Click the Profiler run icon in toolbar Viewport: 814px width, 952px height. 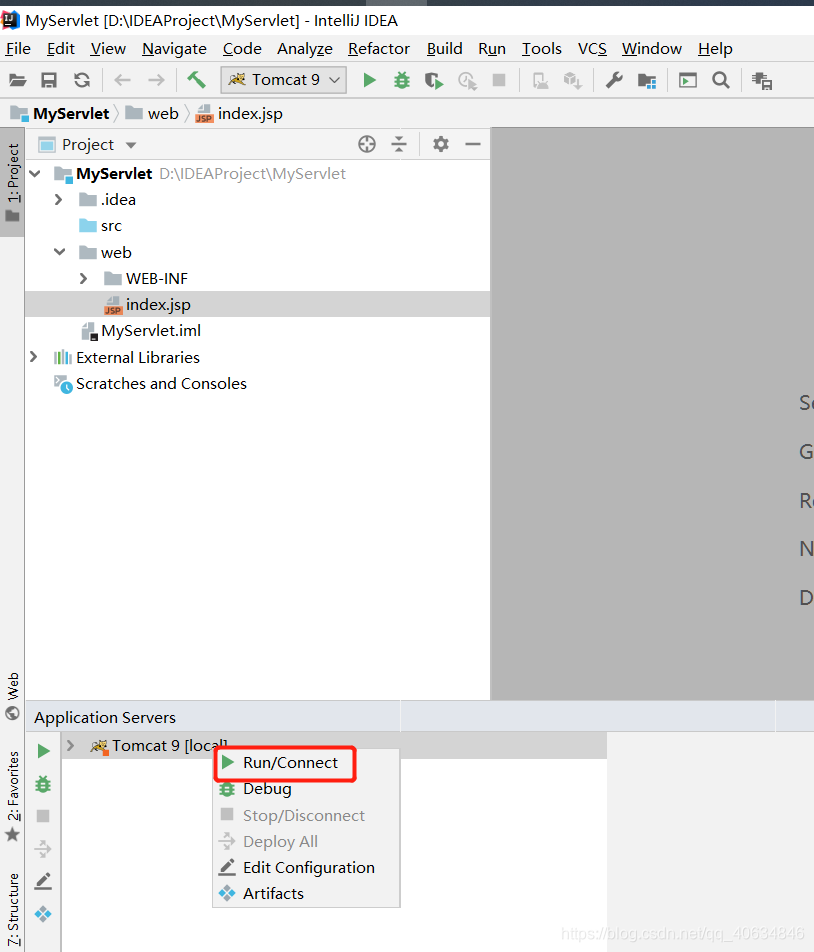coord(467,80)
